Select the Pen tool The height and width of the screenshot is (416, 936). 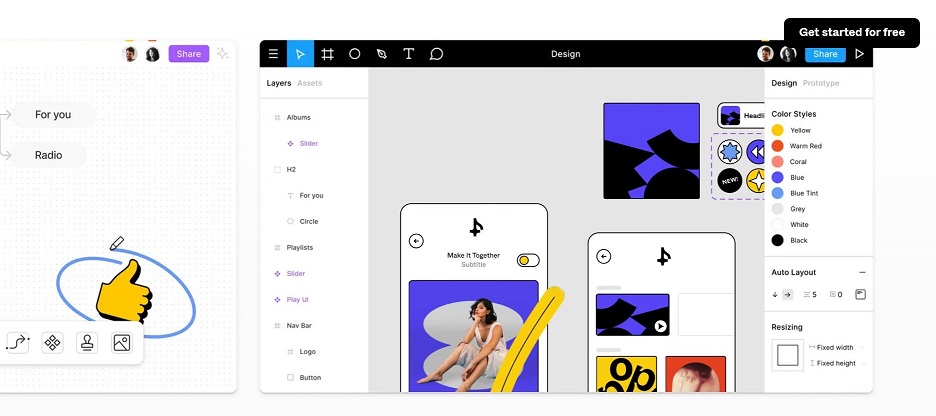coord(381,54)
